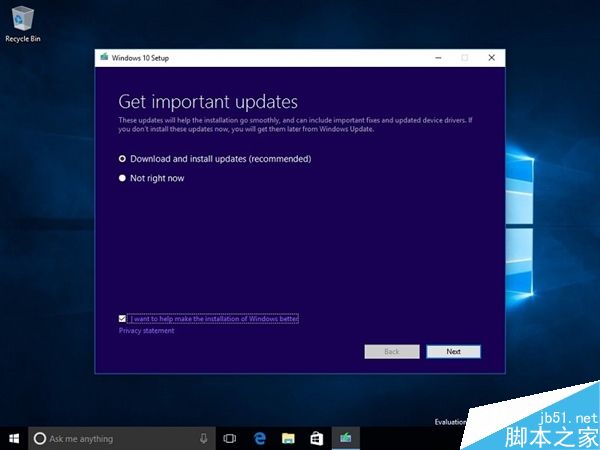Screen dimensions: 600x450
Task: Click the Get important updates heading
Action: [208, 102]
